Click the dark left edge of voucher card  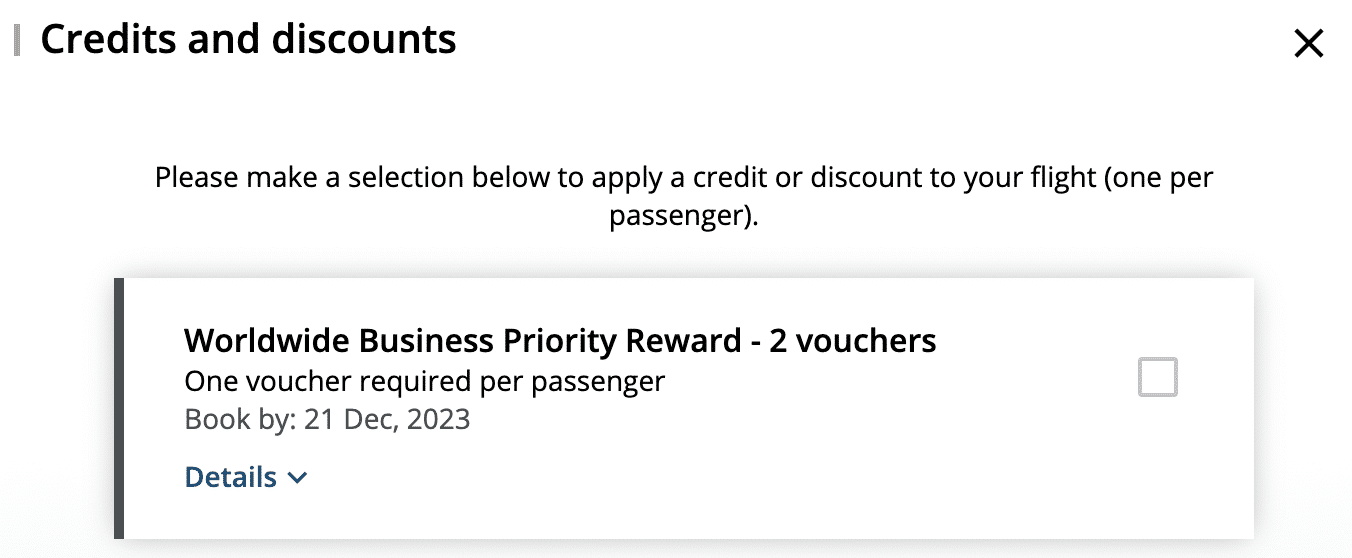pyautogui.click(x=119, y=408)
